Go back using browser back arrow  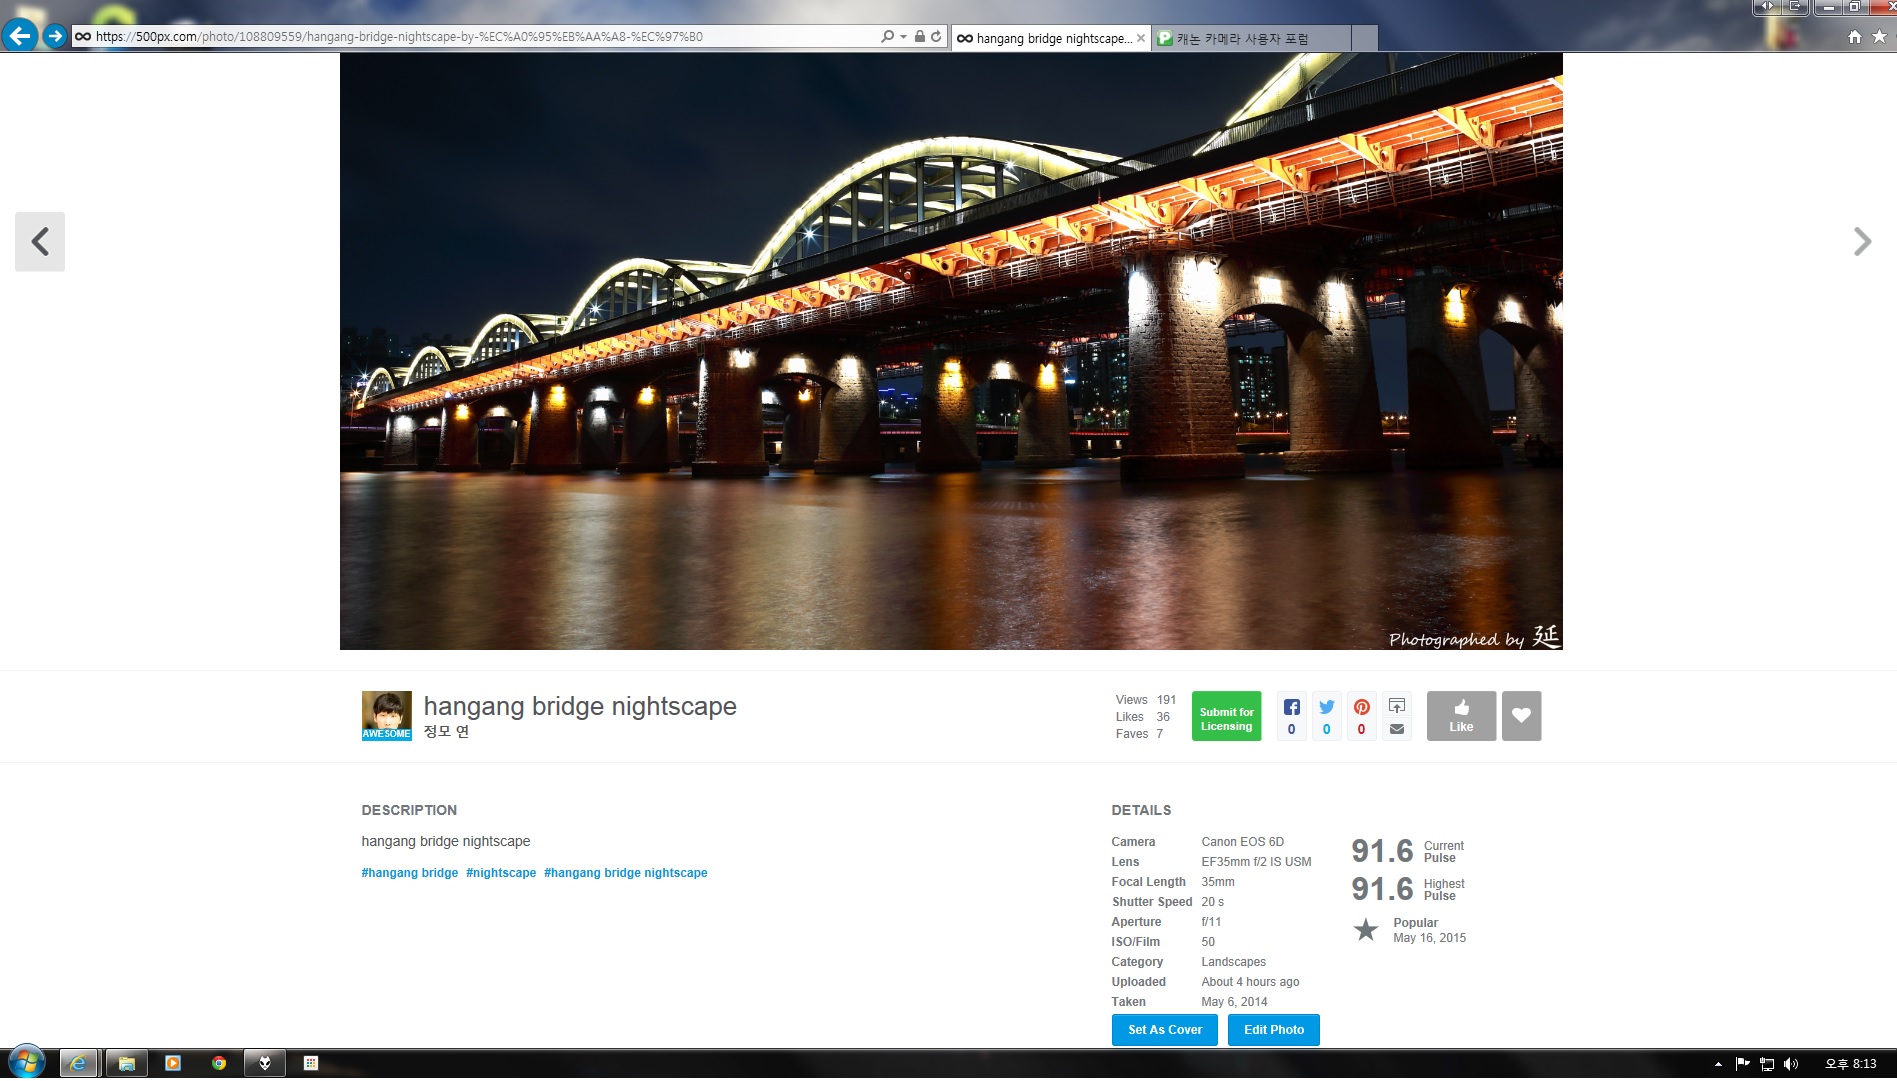(x=20, y=37)
